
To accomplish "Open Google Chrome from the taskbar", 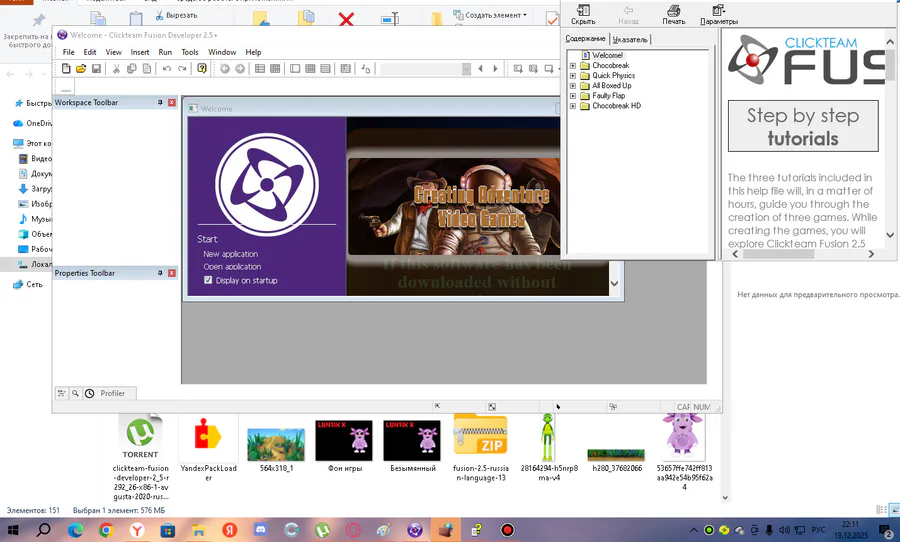I will tap(106, 530).
